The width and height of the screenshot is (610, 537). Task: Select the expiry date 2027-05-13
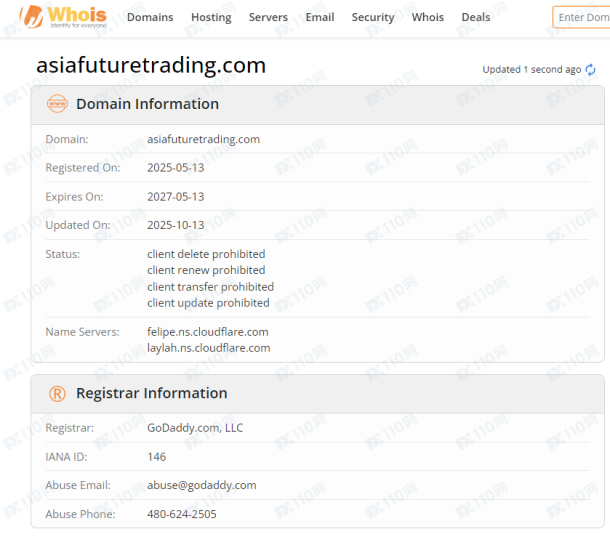click(x=175, y=197)
